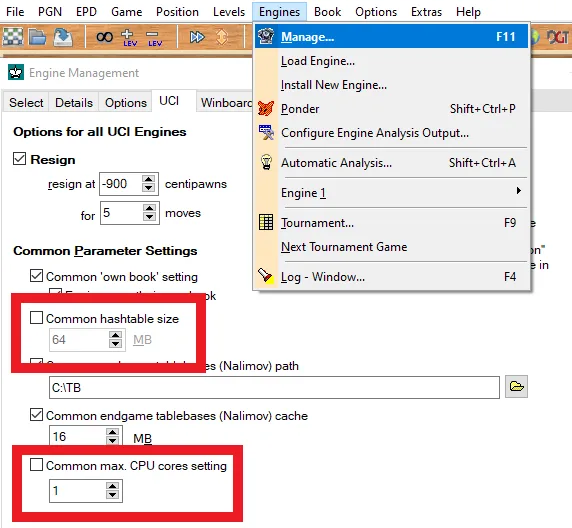Click the minus LEV toolbar icon

(154, 38)
